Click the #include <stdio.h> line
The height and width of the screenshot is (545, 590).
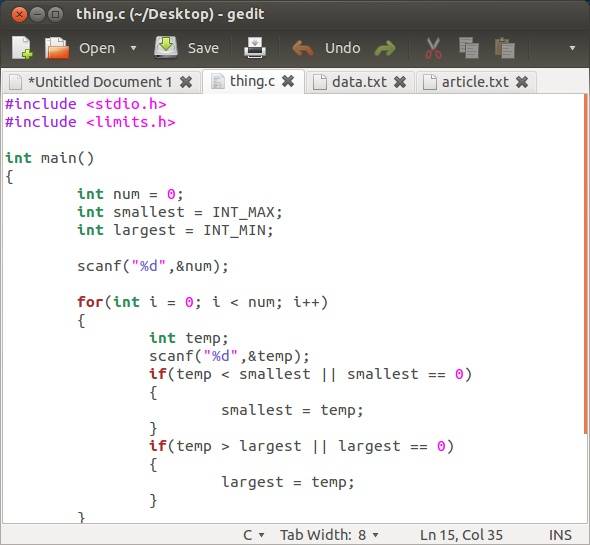(85, 104)
